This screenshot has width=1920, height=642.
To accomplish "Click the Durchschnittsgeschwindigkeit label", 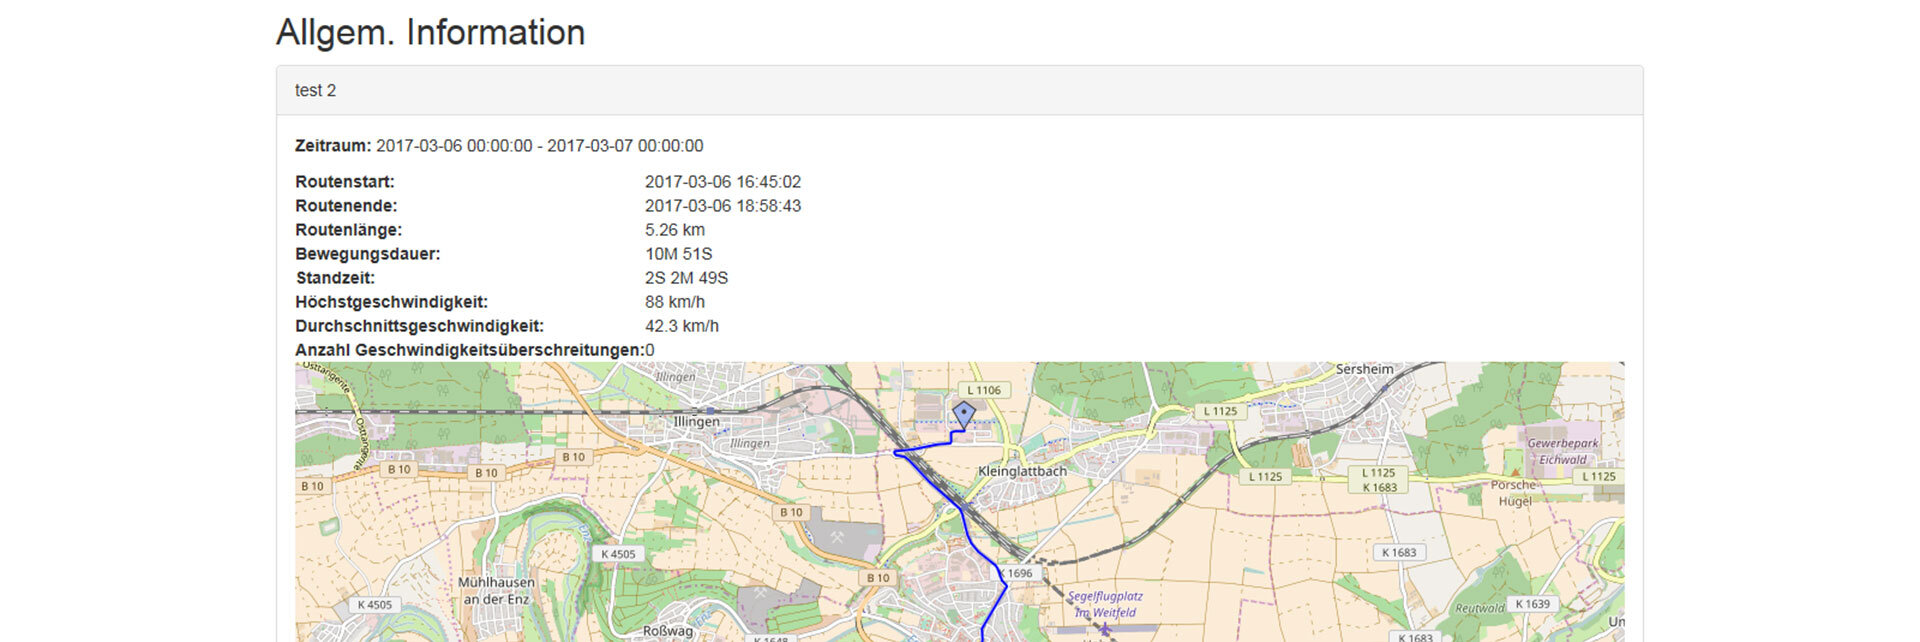I will tap(420, 326).
